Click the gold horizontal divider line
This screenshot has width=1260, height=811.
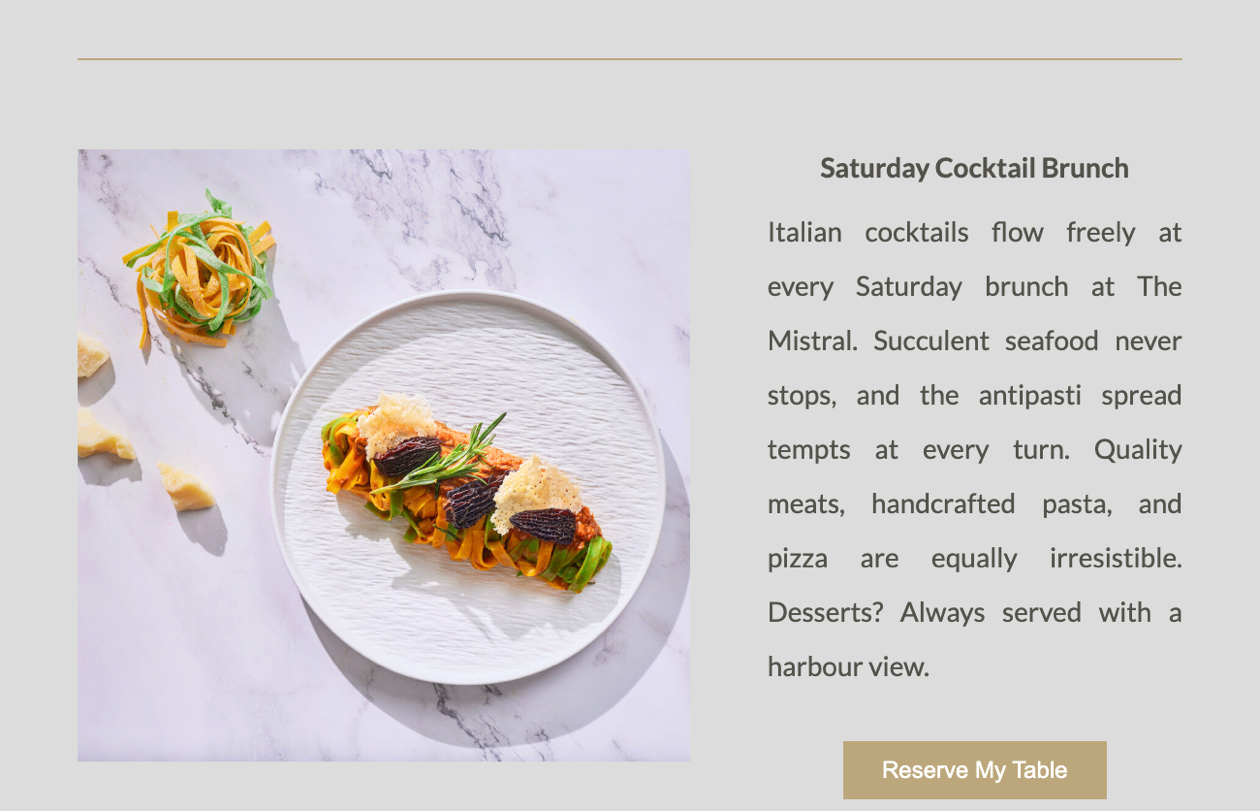coord(630,59)
